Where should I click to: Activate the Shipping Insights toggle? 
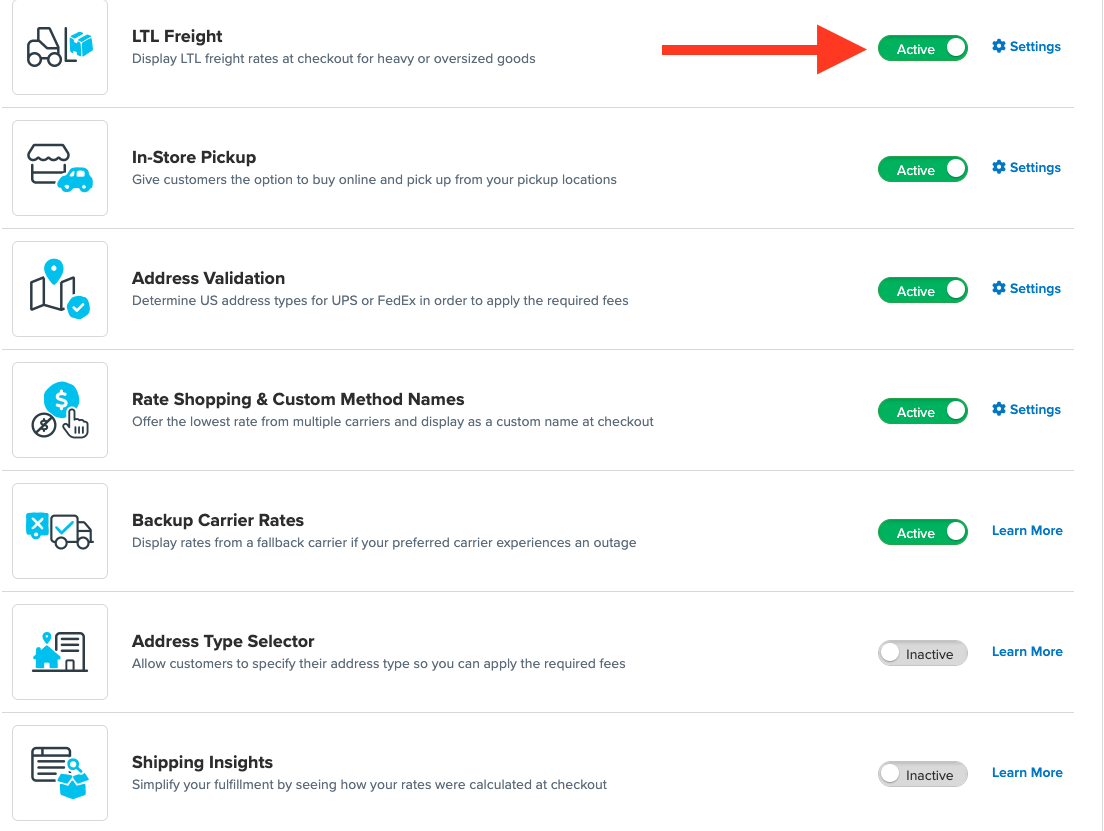(922, 775)
